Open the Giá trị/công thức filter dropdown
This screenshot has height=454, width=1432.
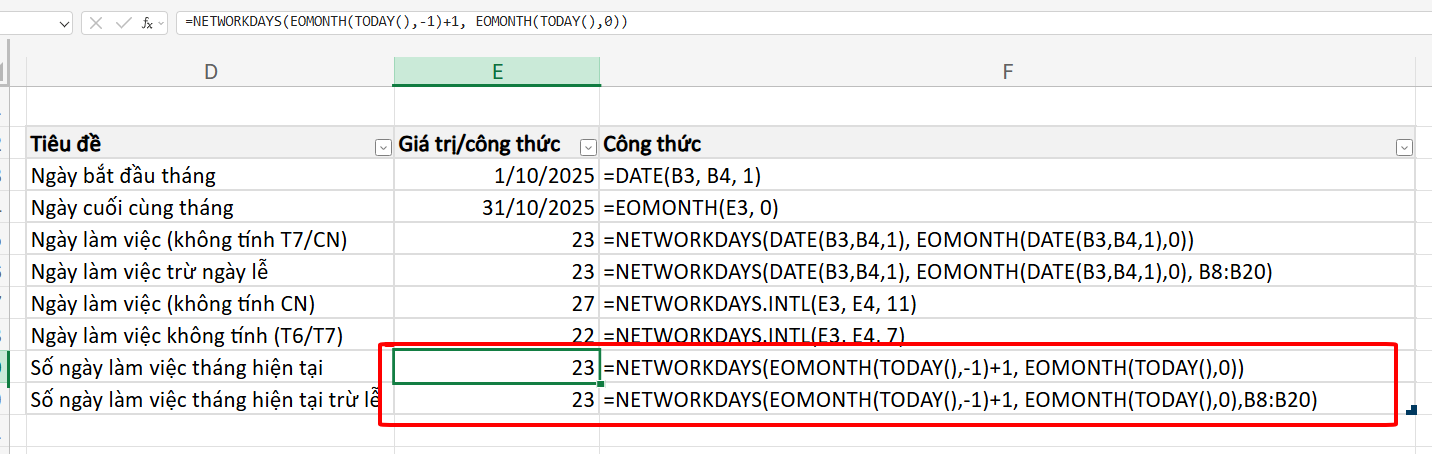588,147
